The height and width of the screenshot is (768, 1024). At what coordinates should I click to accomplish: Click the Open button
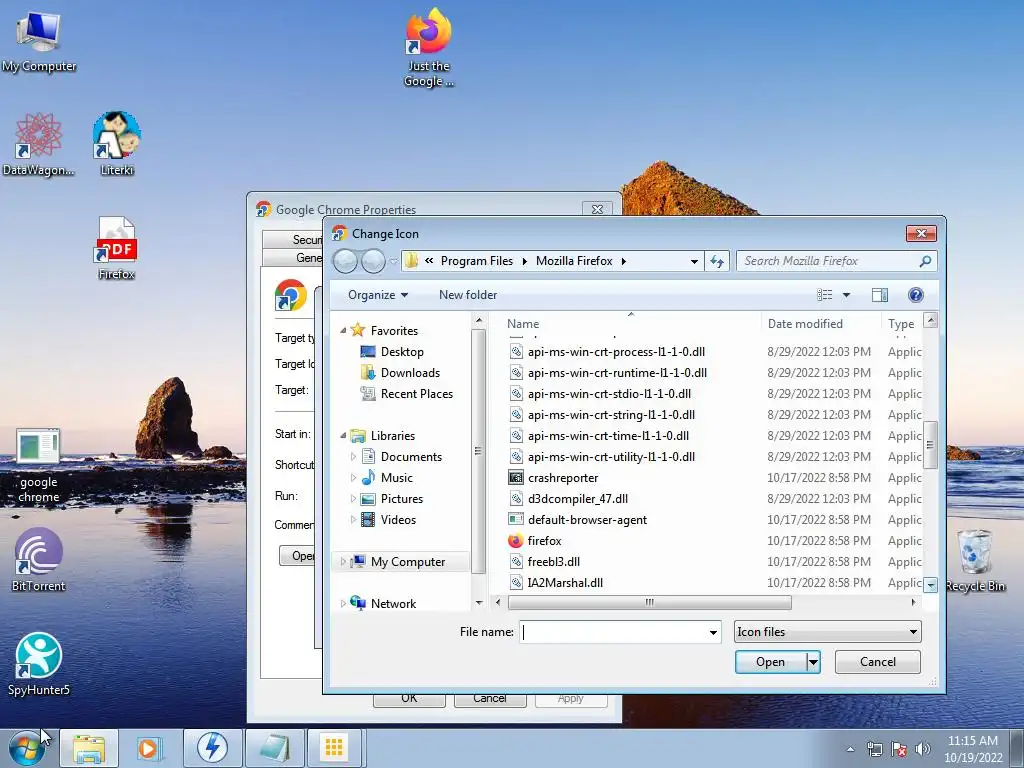771,662
